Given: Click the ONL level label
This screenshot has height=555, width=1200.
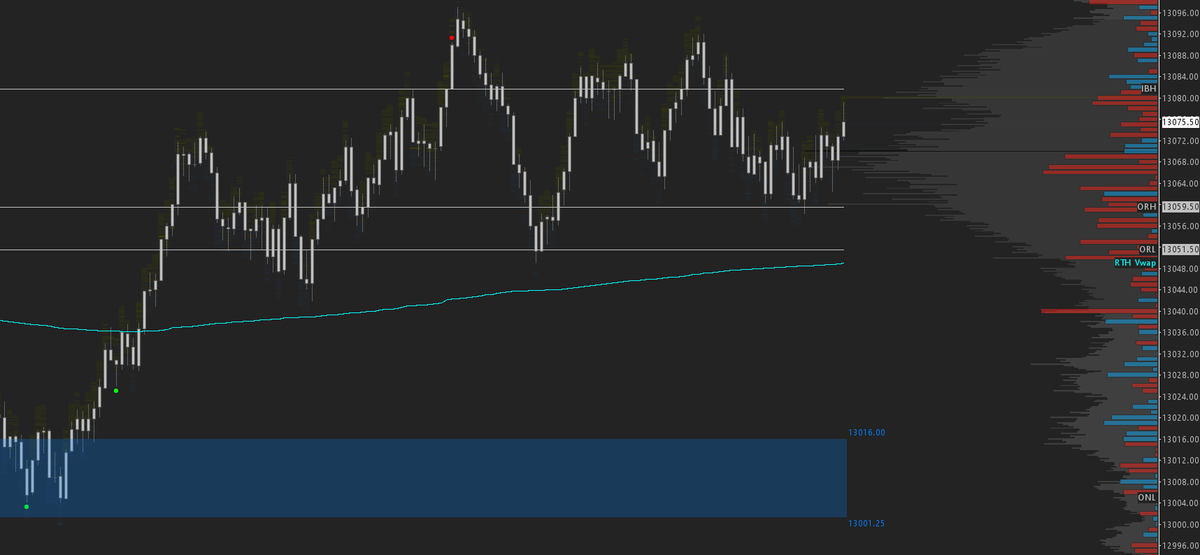Looking at the screenshot, I should (1147, 497).
